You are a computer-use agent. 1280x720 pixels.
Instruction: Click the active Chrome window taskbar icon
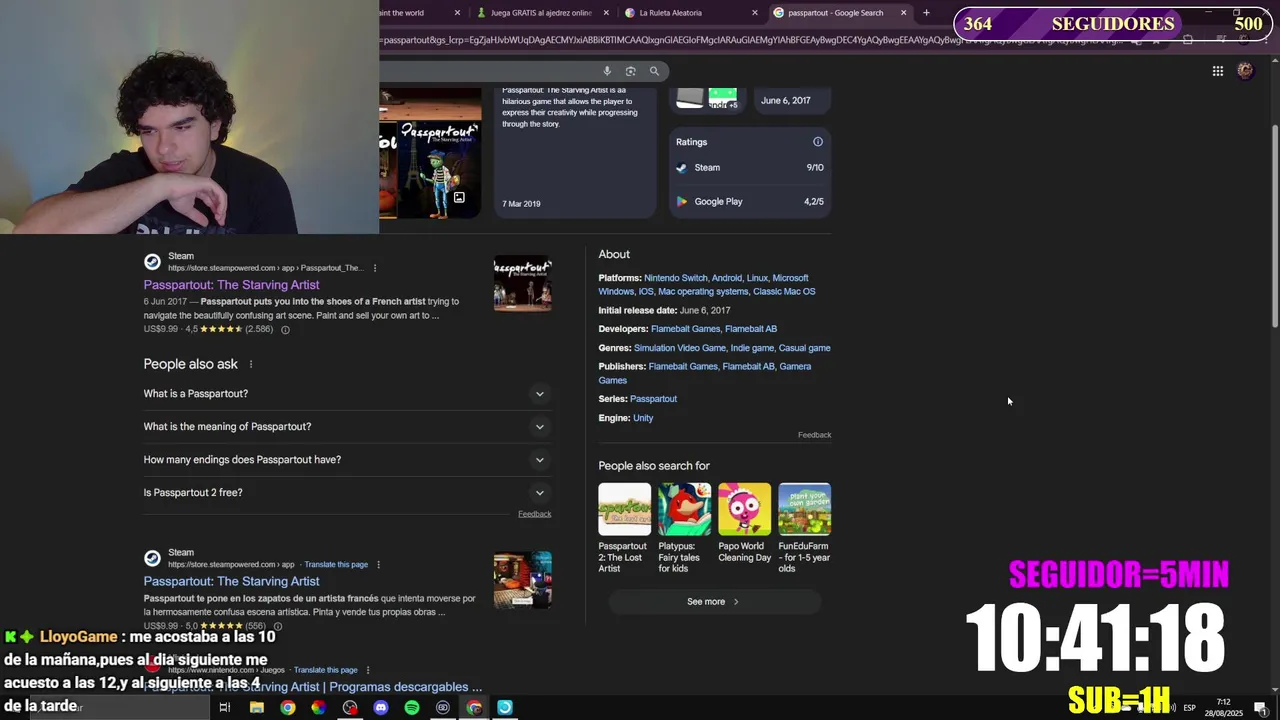[x=474, y=708]
